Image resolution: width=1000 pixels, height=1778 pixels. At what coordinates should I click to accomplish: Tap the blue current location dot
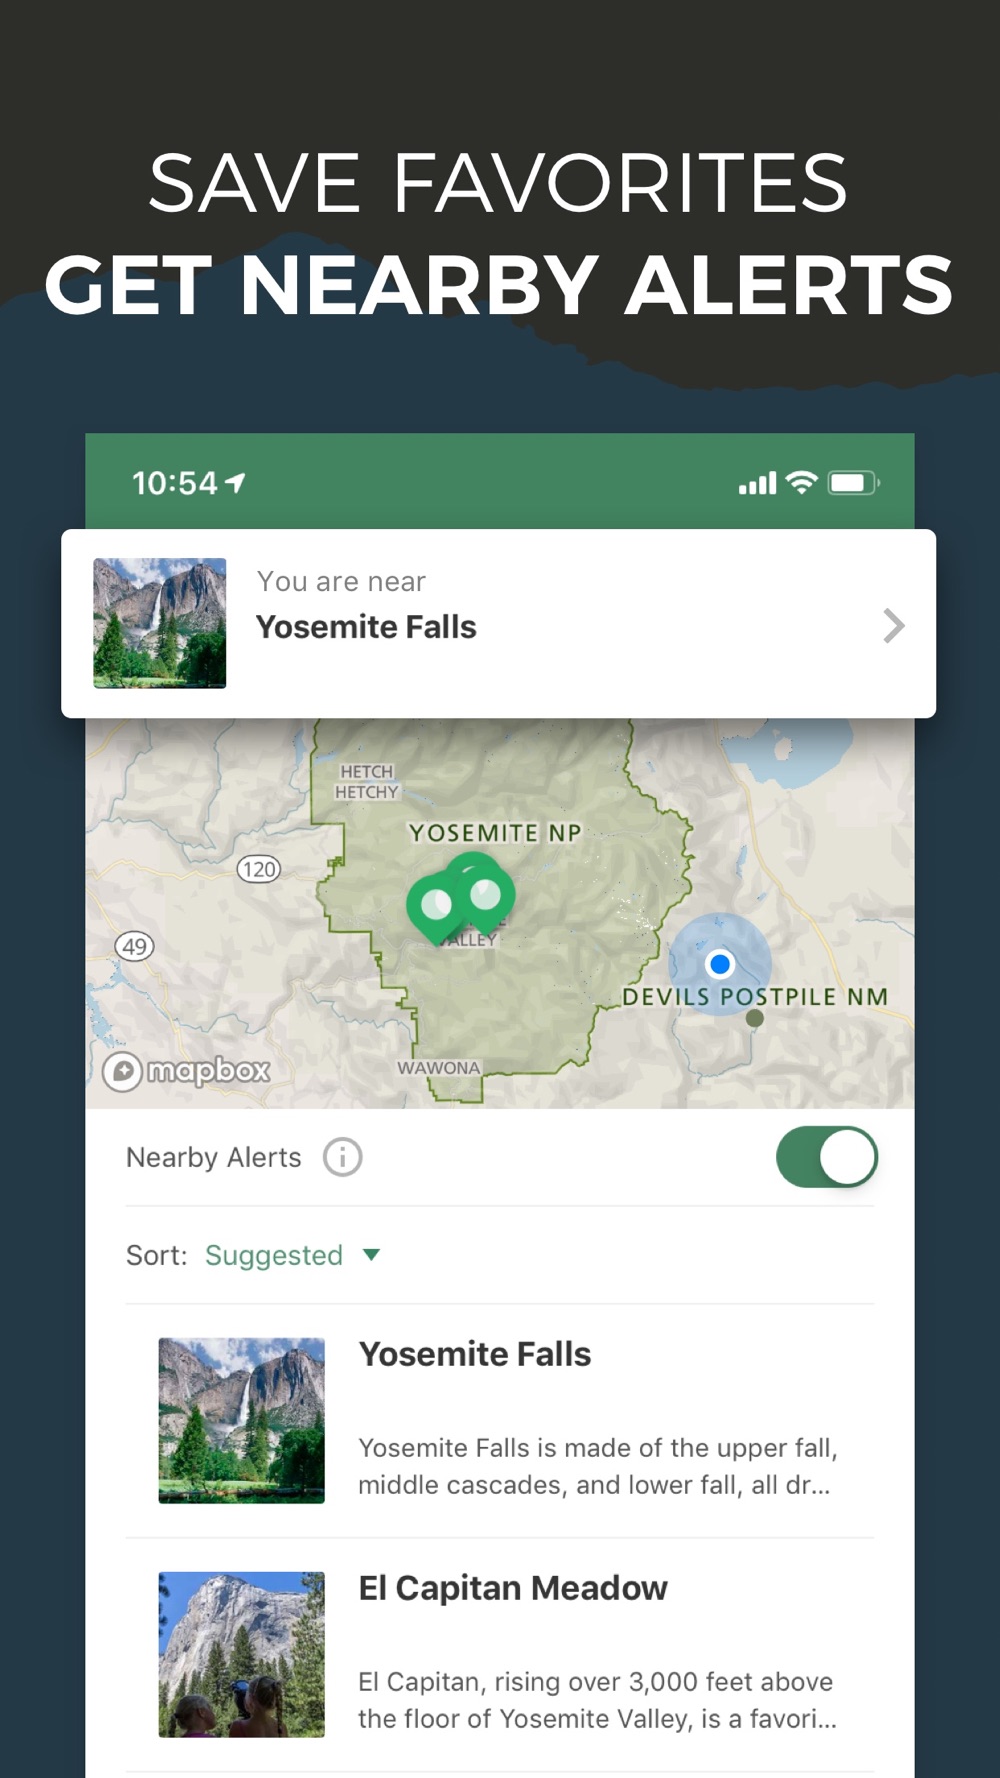pos(720,964)
